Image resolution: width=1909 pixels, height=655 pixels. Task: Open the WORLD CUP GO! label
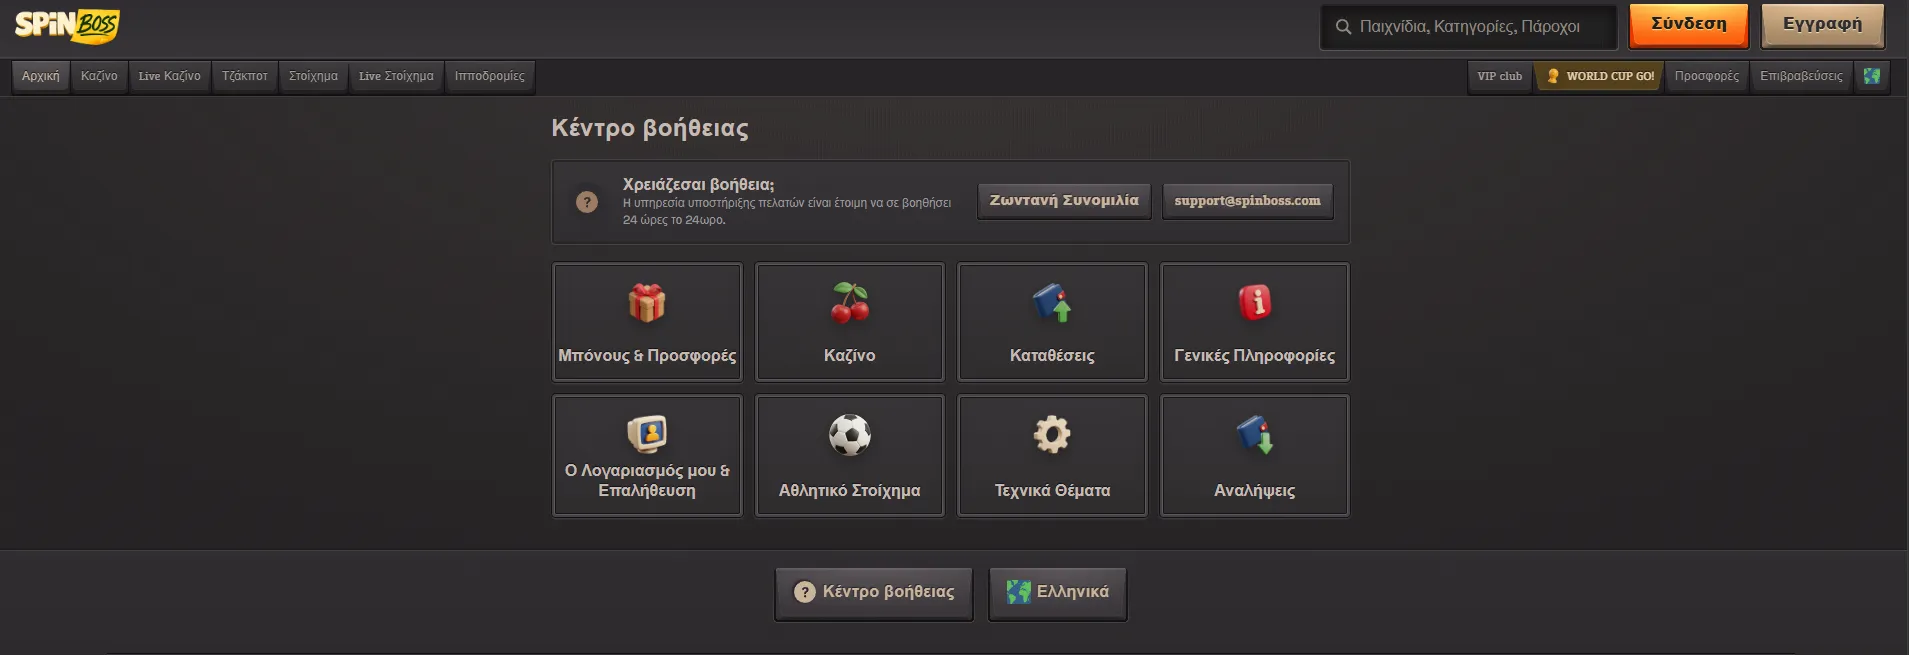[x=1610, y=76]
